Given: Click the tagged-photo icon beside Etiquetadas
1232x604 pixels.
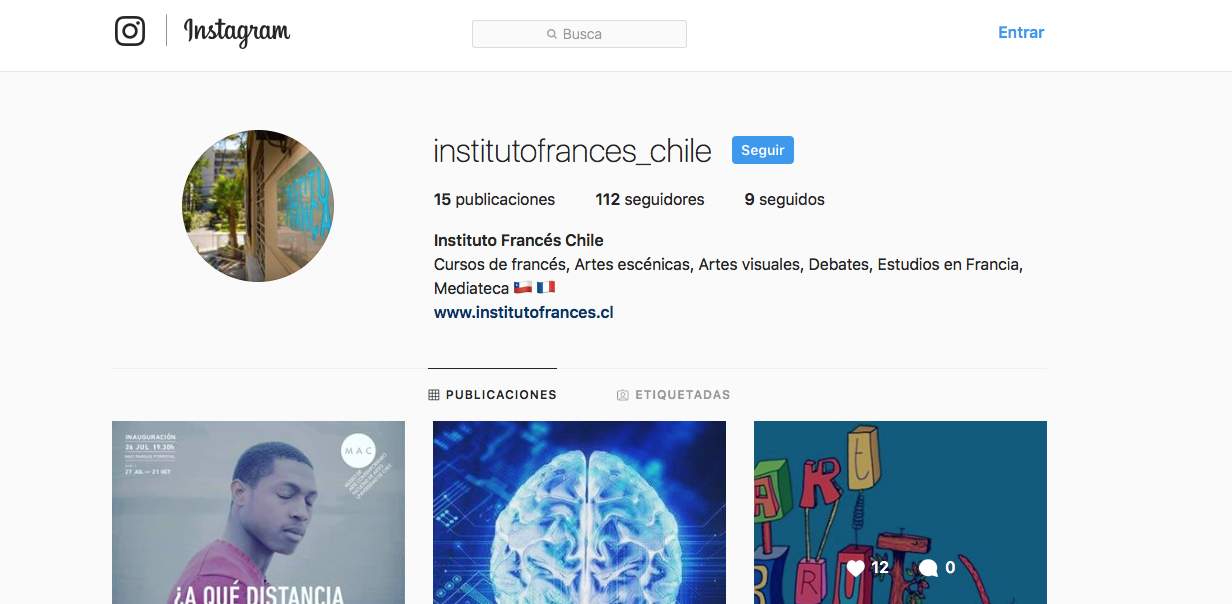Looking at the screenshot, I should click(623, 395).
